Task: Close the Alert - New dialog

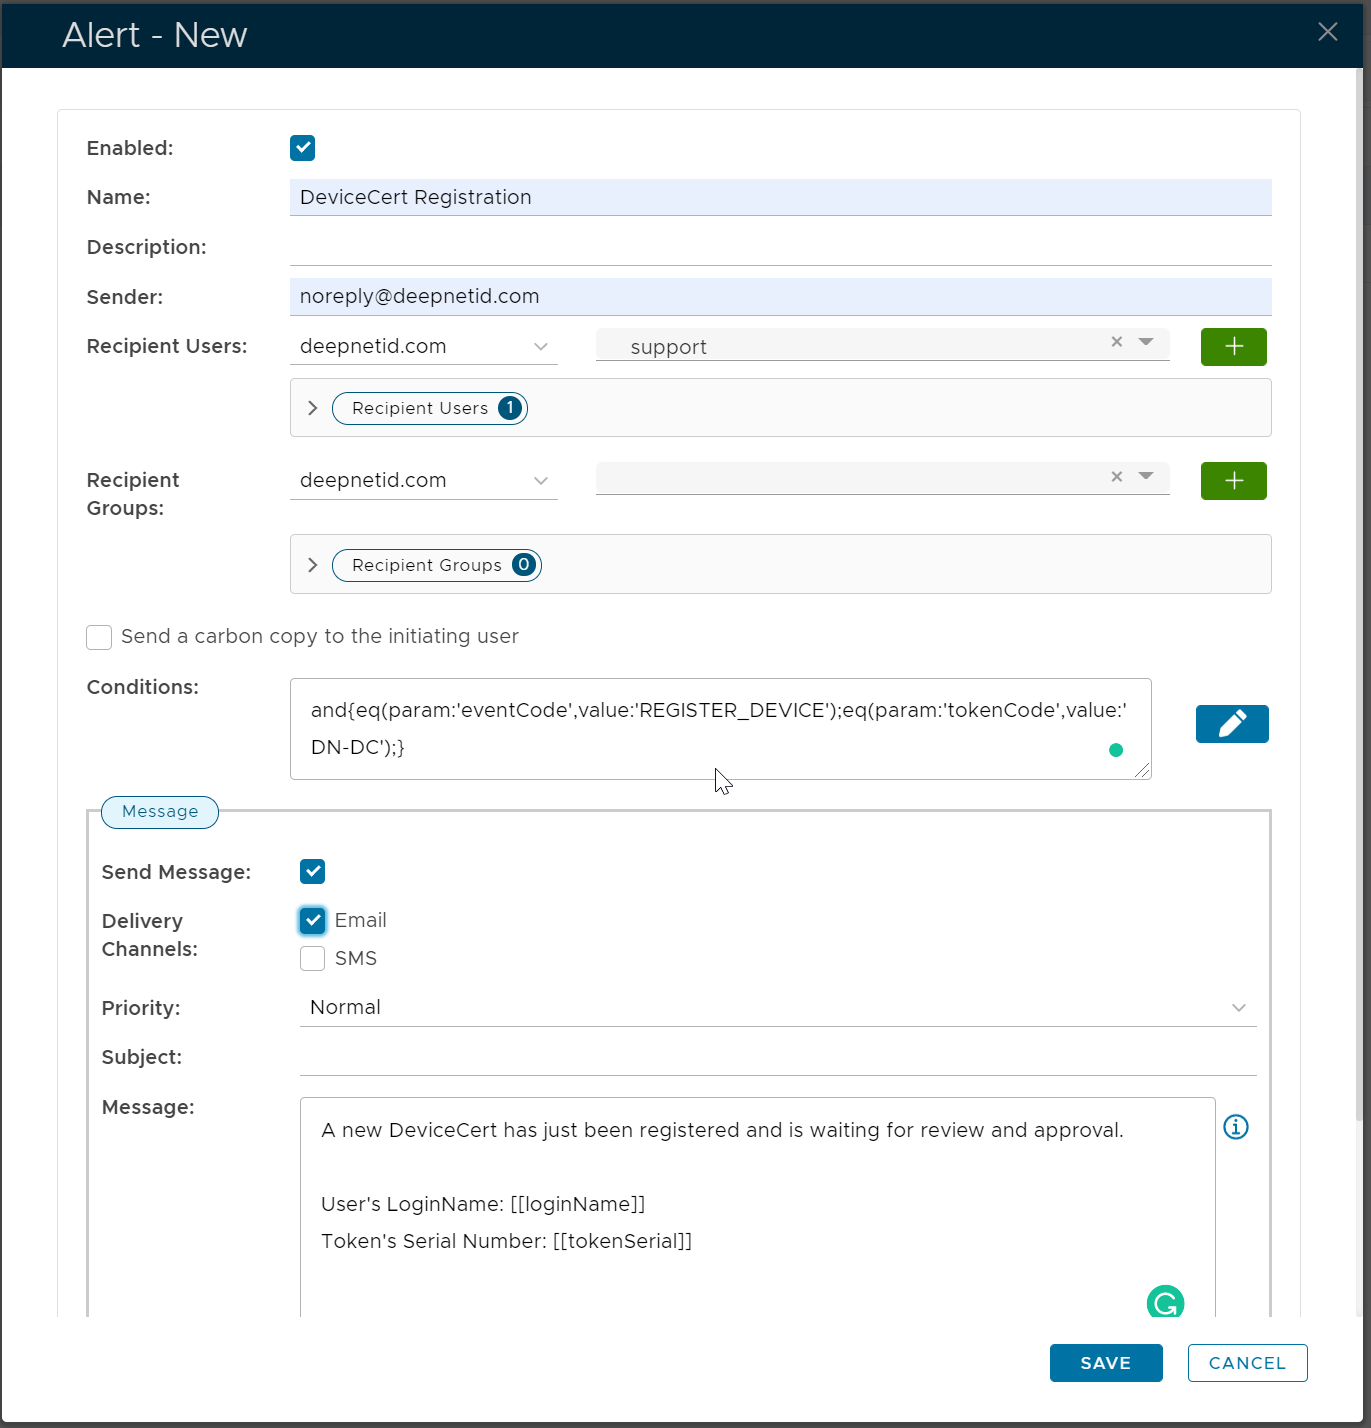Action: (1327, 32)
